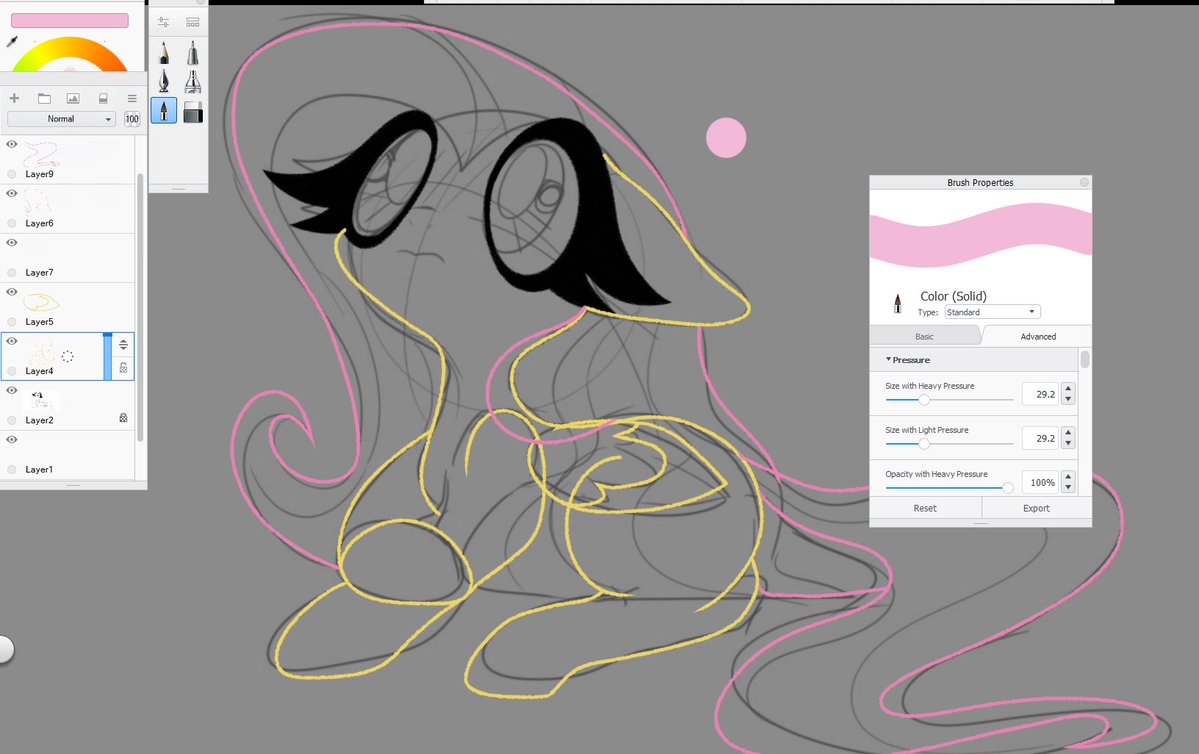
Task: Adjust the Opacity with Heavy Pressure slider
Action: [x=949, y=487]
